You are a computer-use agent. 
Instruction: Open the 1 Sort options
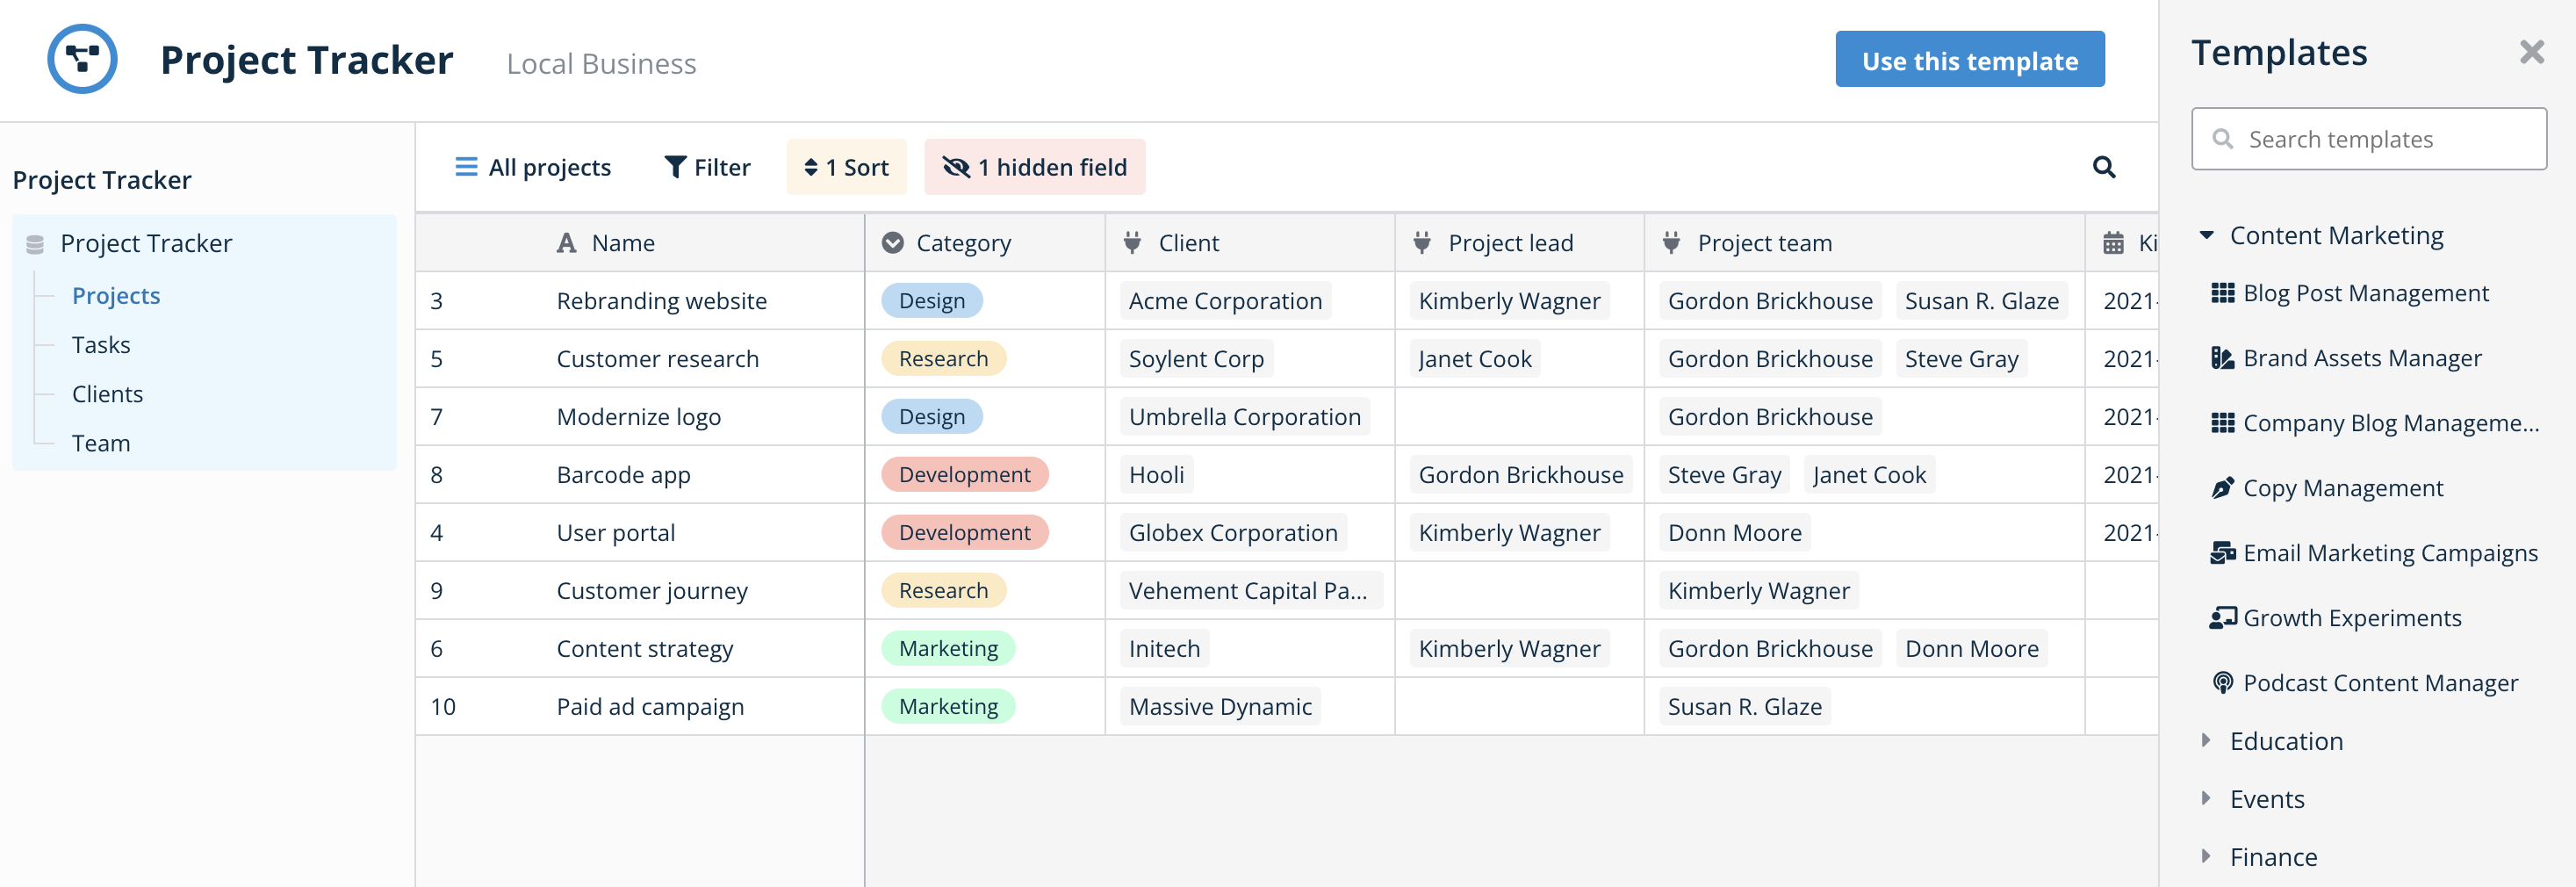point(846,167)
